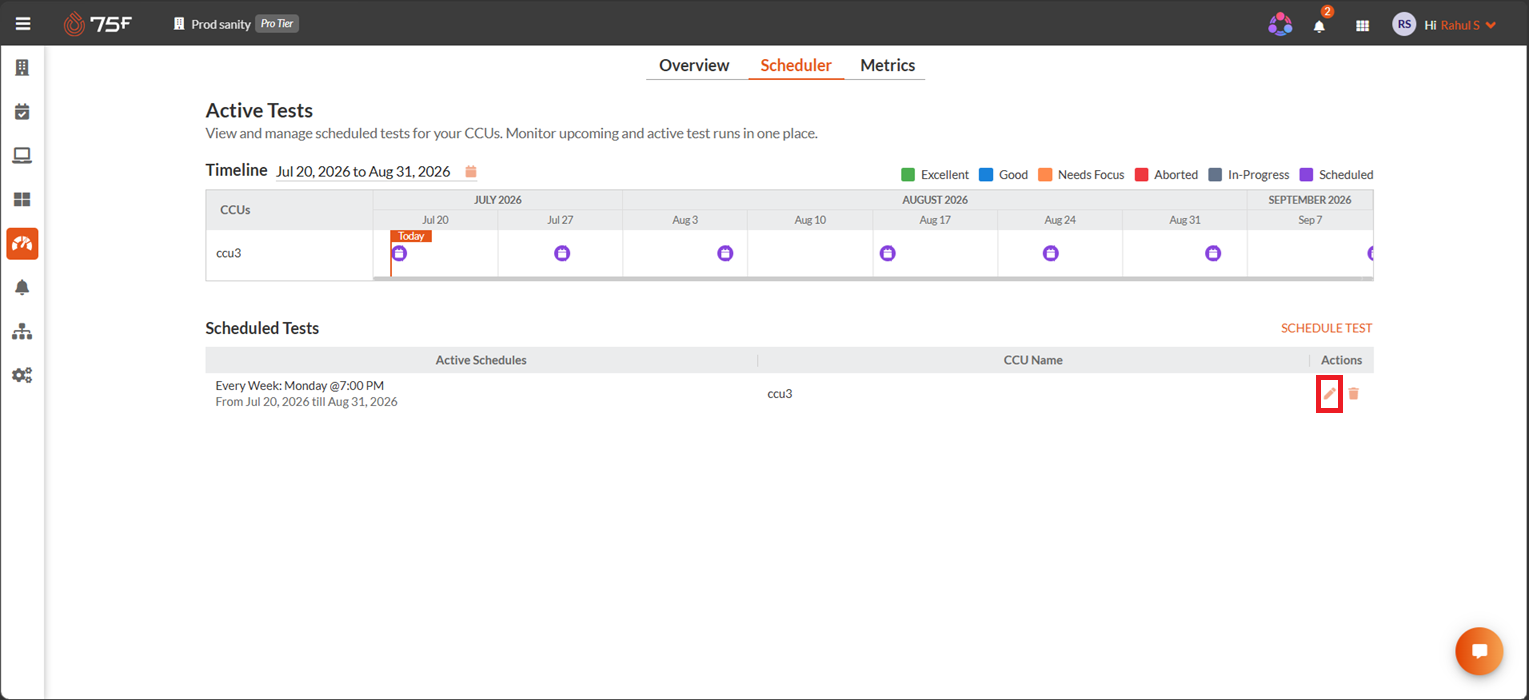Click the Excellent green legend swatch
This screenshot has height=700, width=1529.
coord(908,174)
